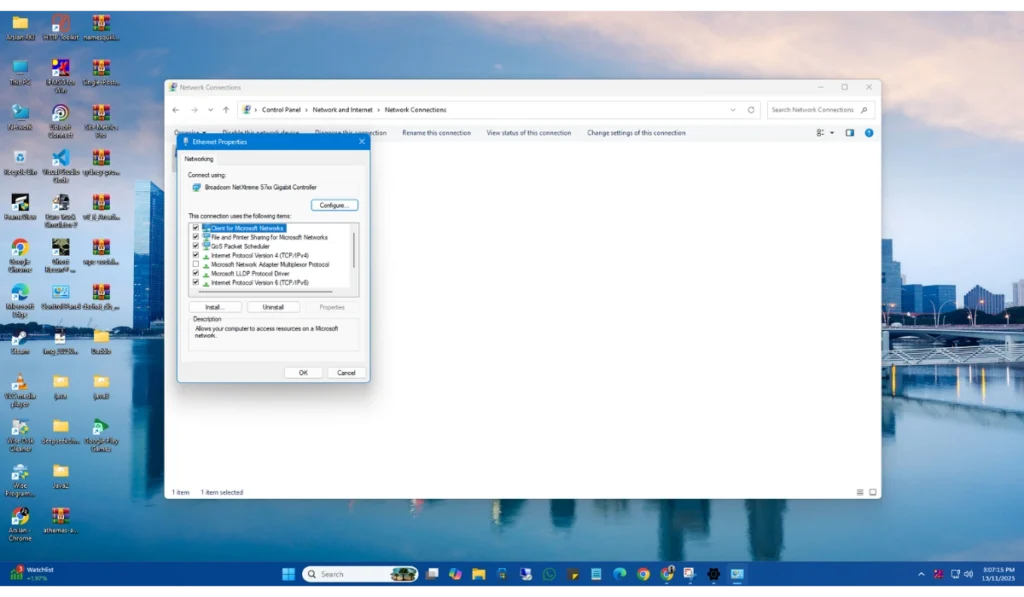The image size is (1024, 597).
Task: Toggle the preview pane icon
Action: point(850,132)
